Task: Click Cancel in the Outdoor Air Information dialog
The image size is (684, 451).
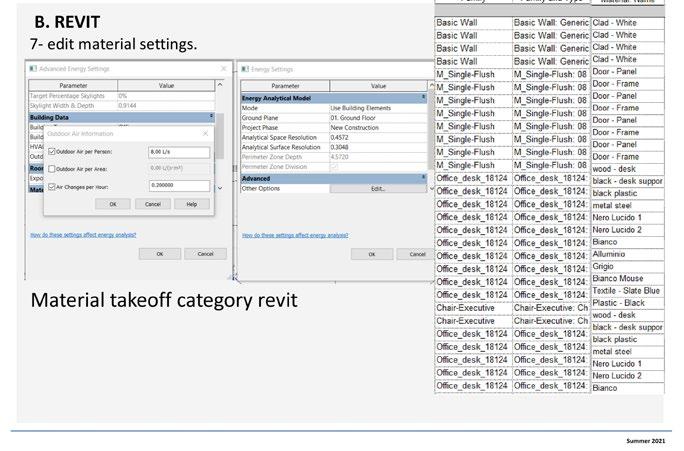Action: click(x=153, y=204)
